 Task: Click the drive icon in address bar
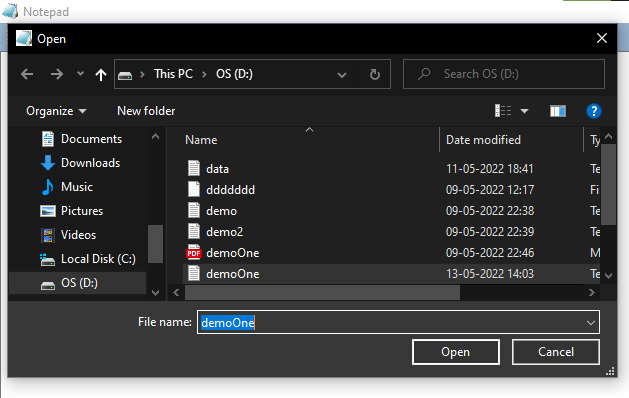[125, 75]
